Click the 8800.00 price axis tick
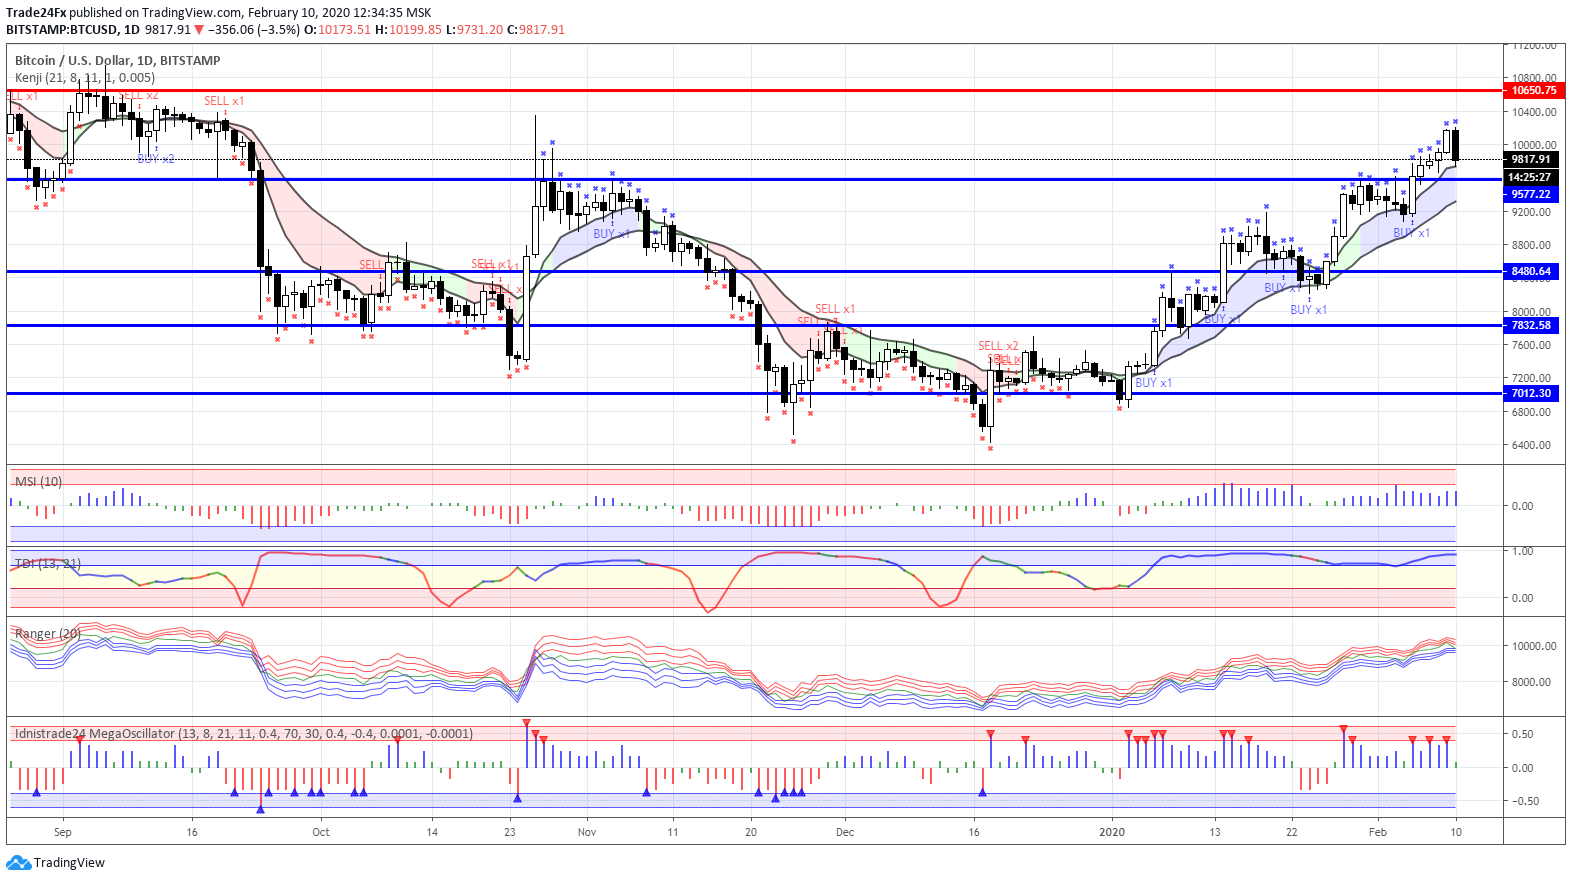 pos(1531,245)
